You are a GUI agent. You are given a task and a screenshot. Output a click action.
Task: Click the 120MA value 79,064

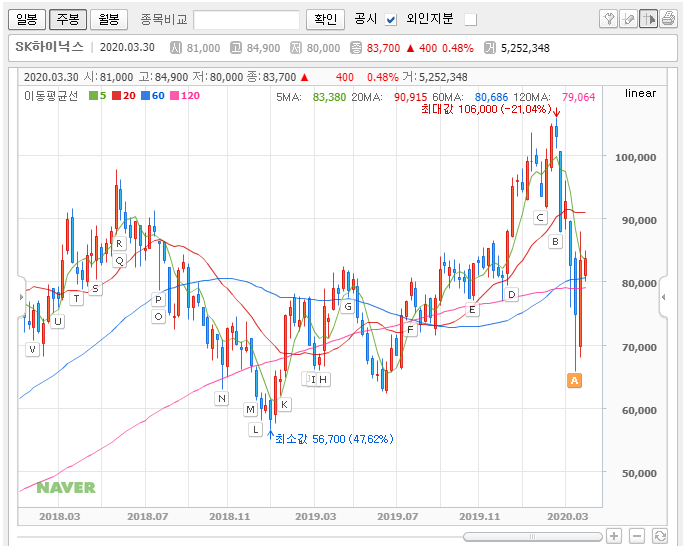[579, 97]
